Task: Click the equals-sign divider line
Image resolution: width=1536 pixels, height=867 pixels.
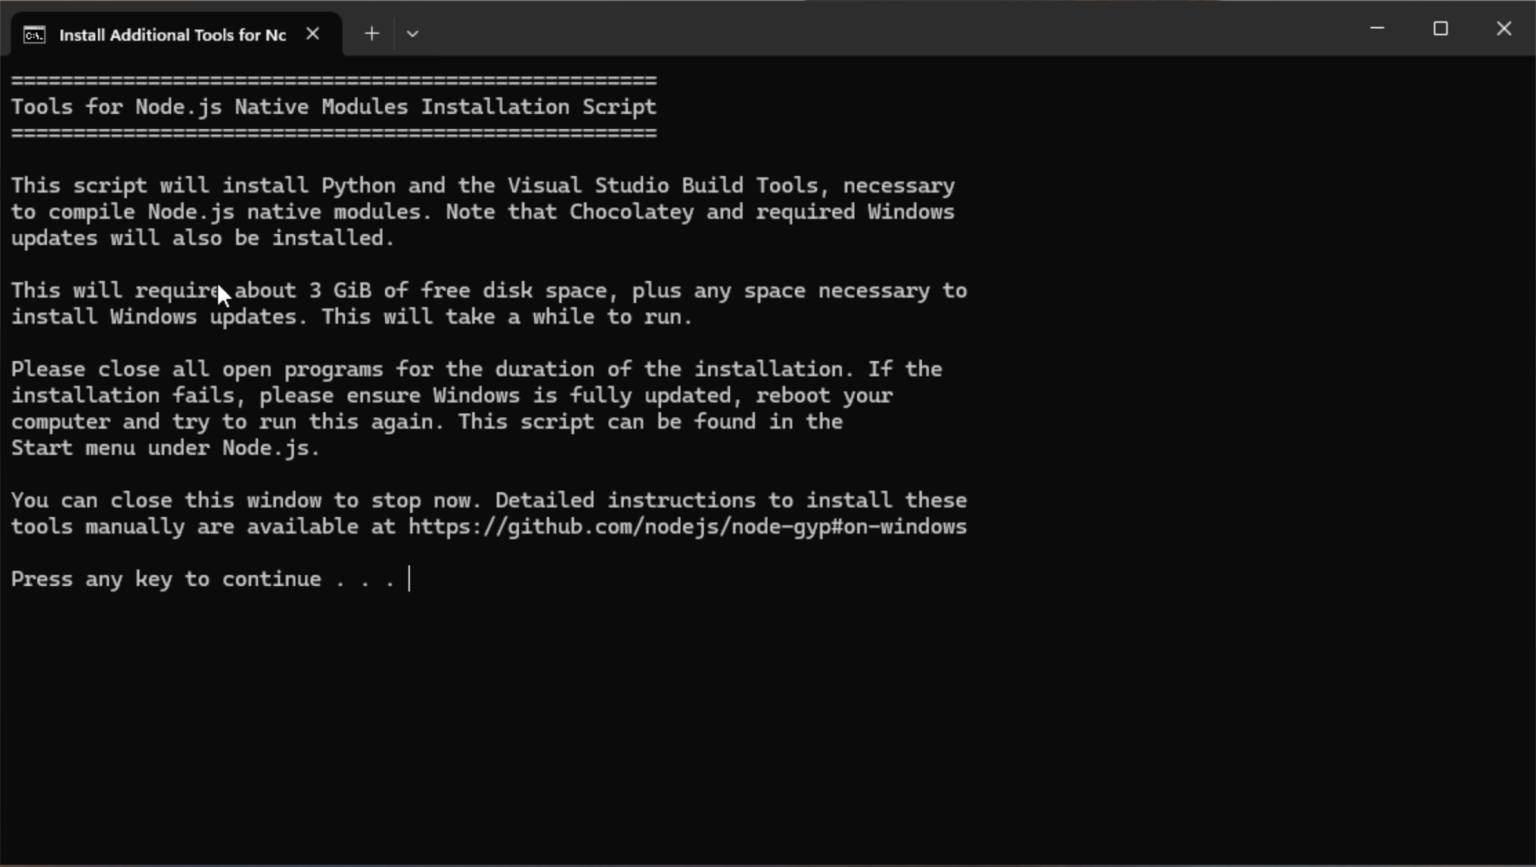Action: pos(333,79)
